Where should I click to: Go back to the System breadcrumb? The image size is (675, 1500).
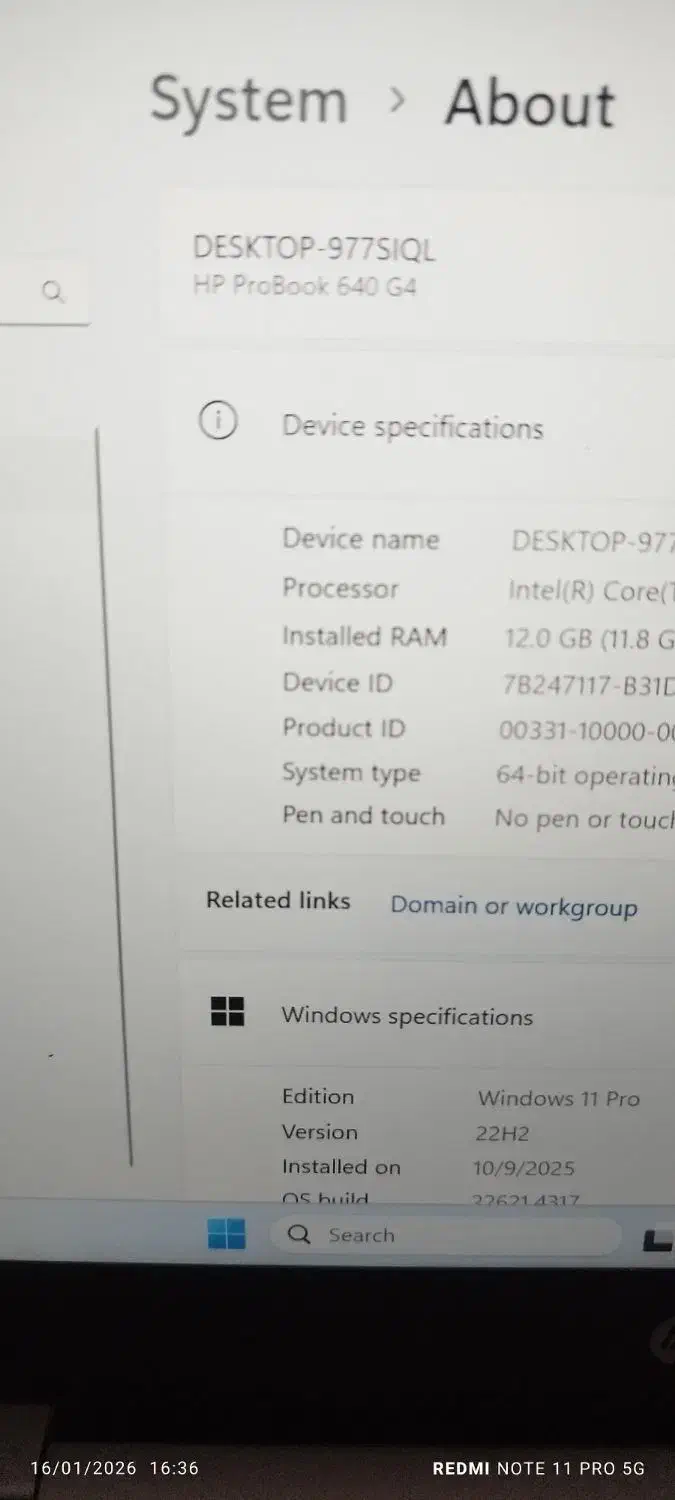click(249, 100)
